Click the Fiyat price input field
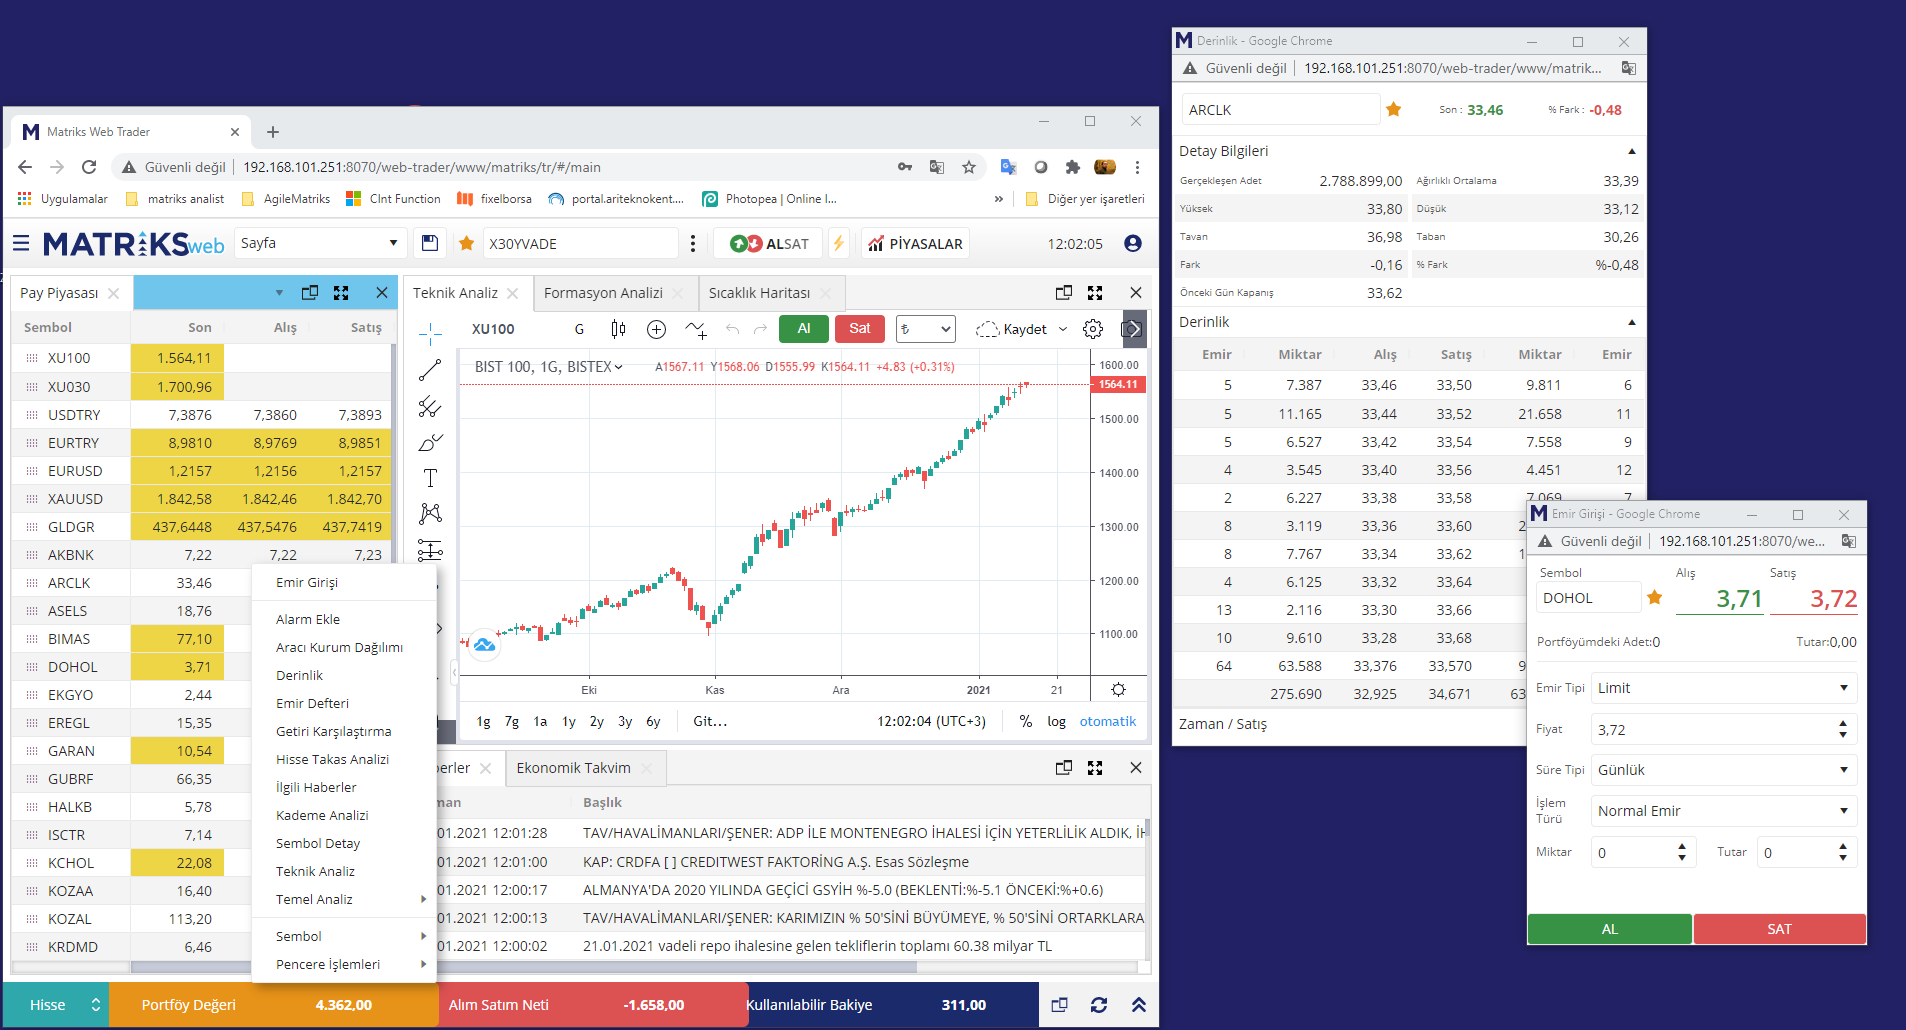Viewport: 1906px width, 1030px height. [1712, 730]
